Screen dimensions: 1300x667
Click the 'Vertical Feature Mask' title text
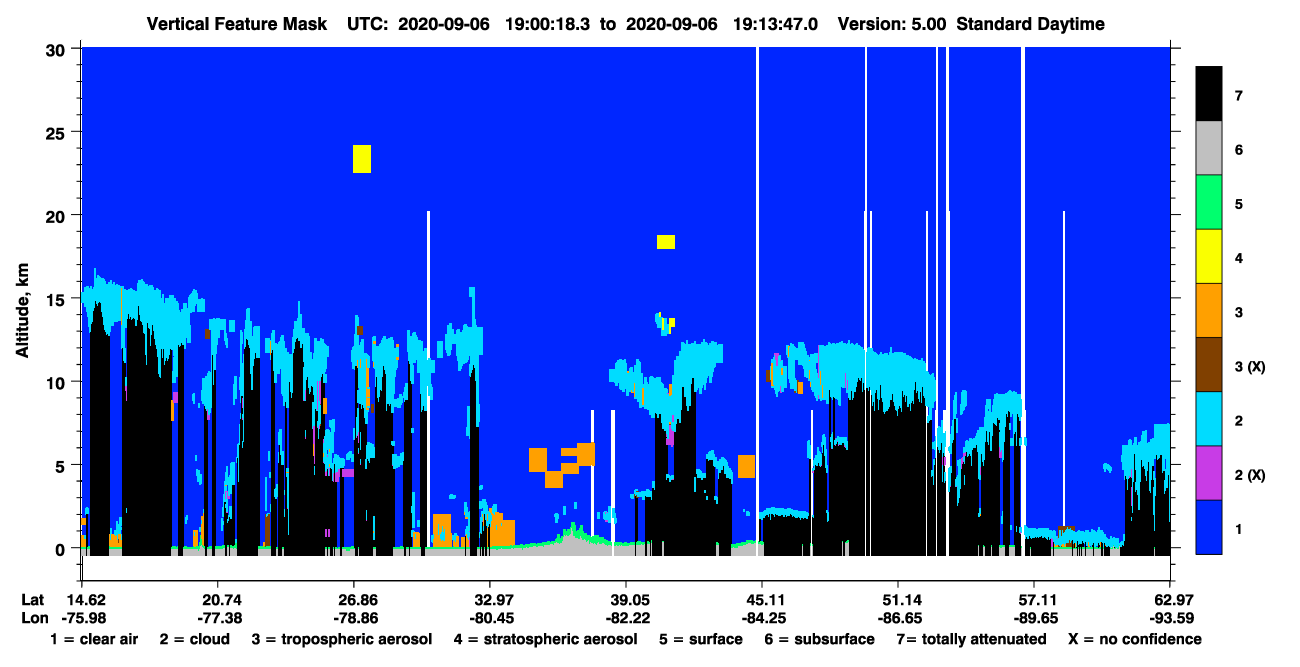click(236, 24)
